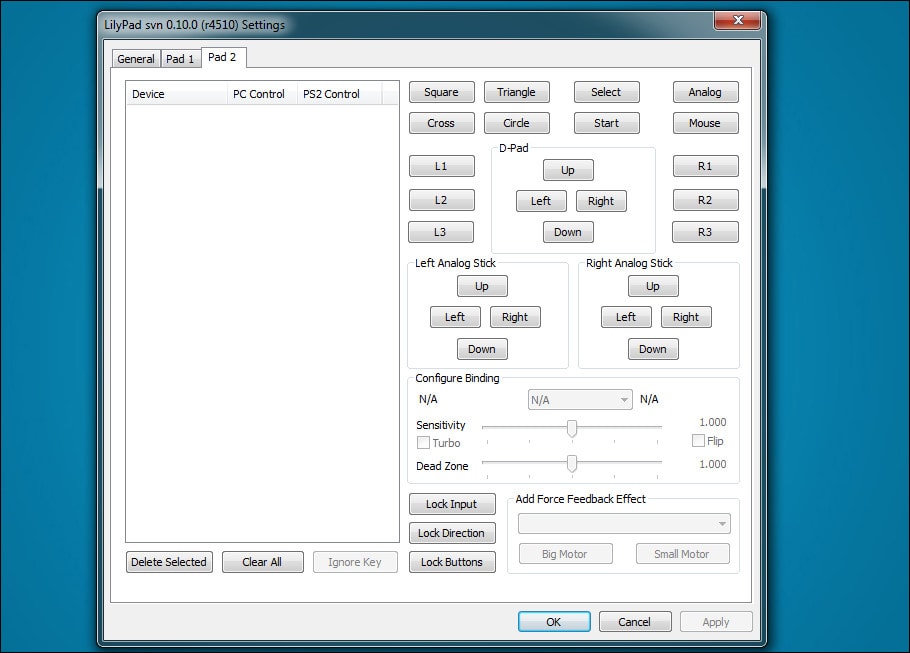Screen dimensions: 910x653
Task: Bind Left Analog Stick Right
Action: coord(515,317)
